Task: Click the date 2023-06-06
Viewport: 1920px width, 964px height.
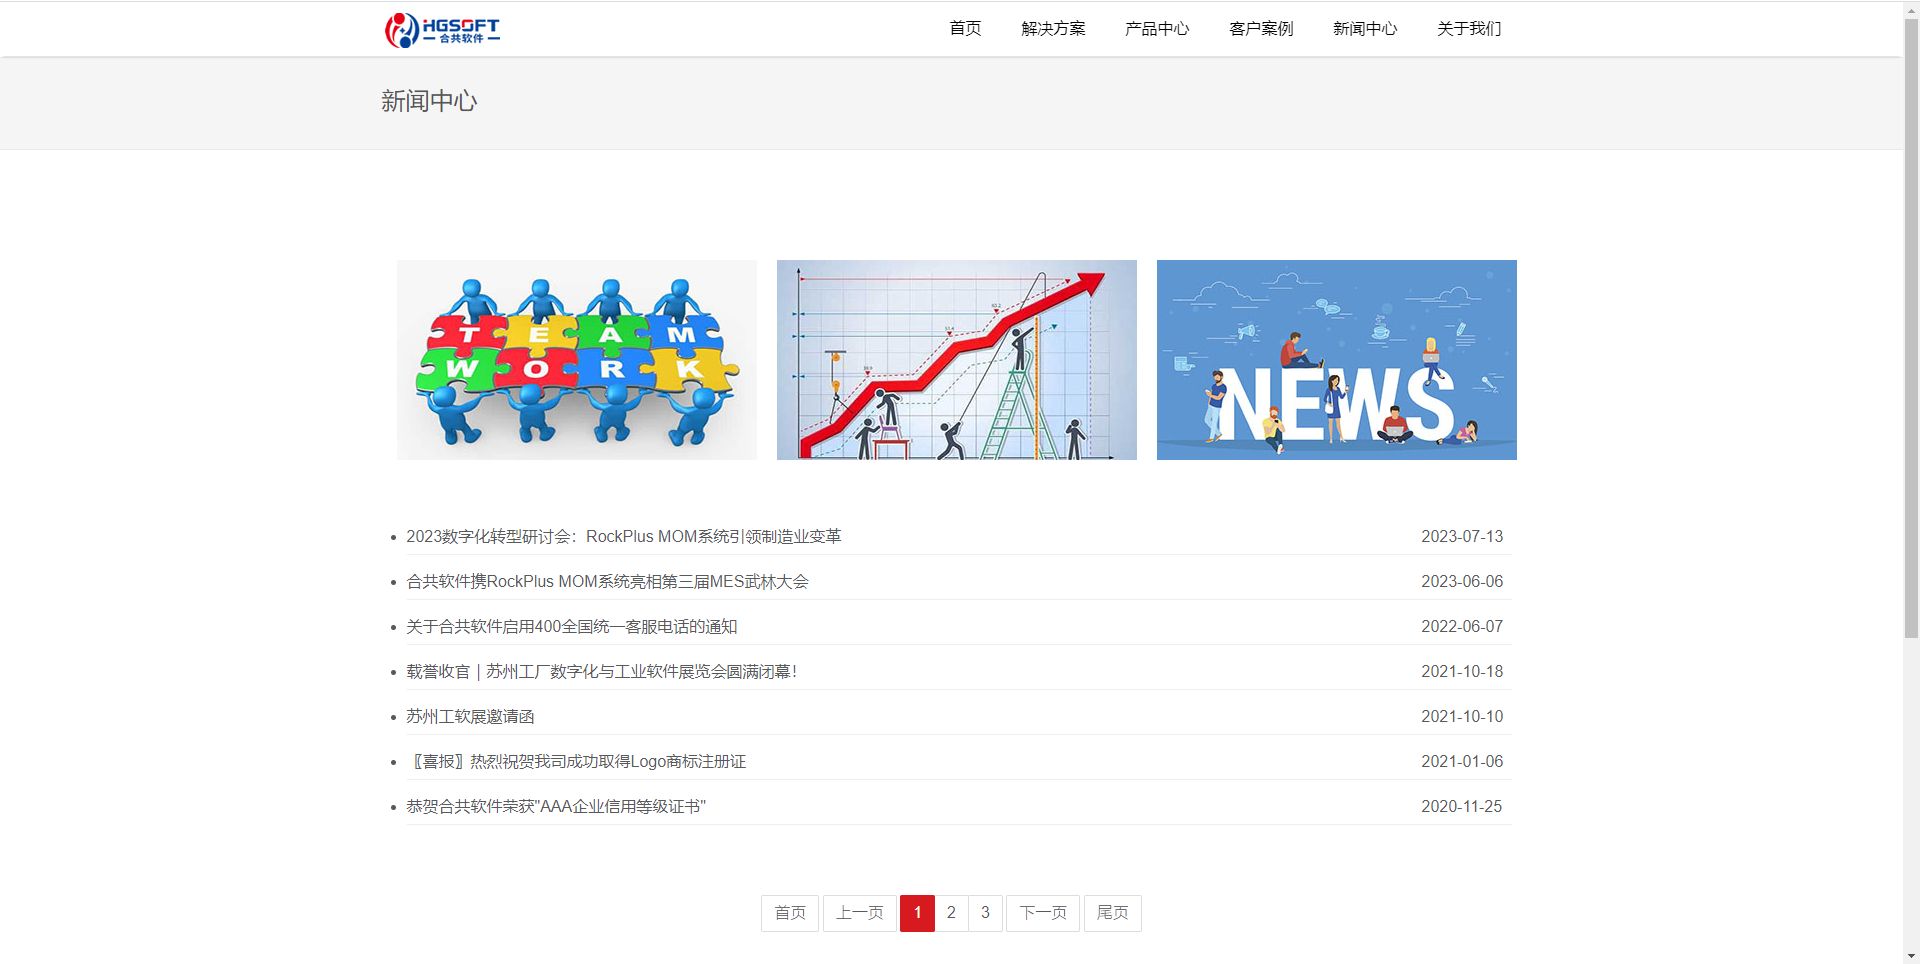Action: (1462, 582)
